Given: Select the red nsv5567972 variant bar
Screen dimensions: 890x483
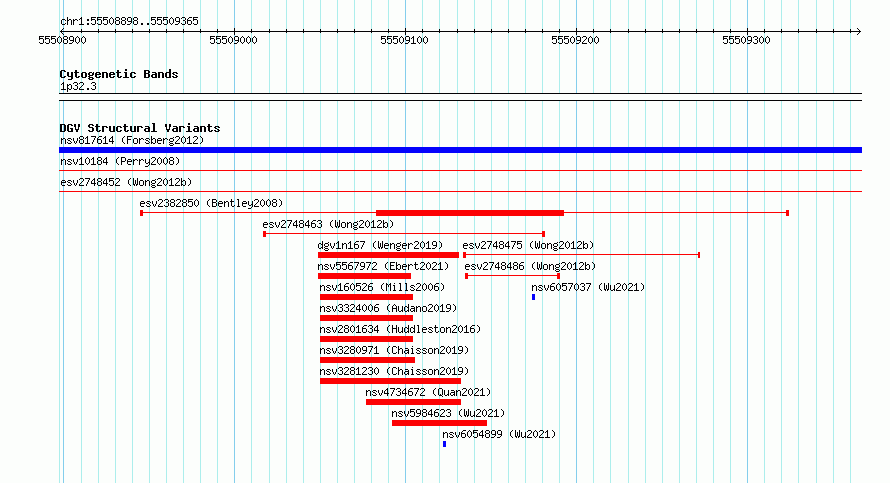Looking at the screenshot, I should [364, 276].
